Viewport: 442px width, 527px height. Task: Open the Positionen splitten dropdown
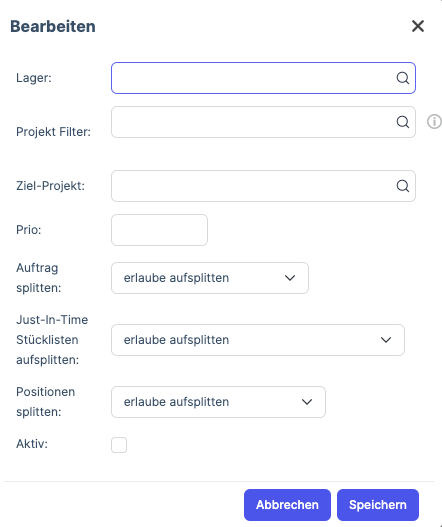pyautogui.click(x=218, y=402)
